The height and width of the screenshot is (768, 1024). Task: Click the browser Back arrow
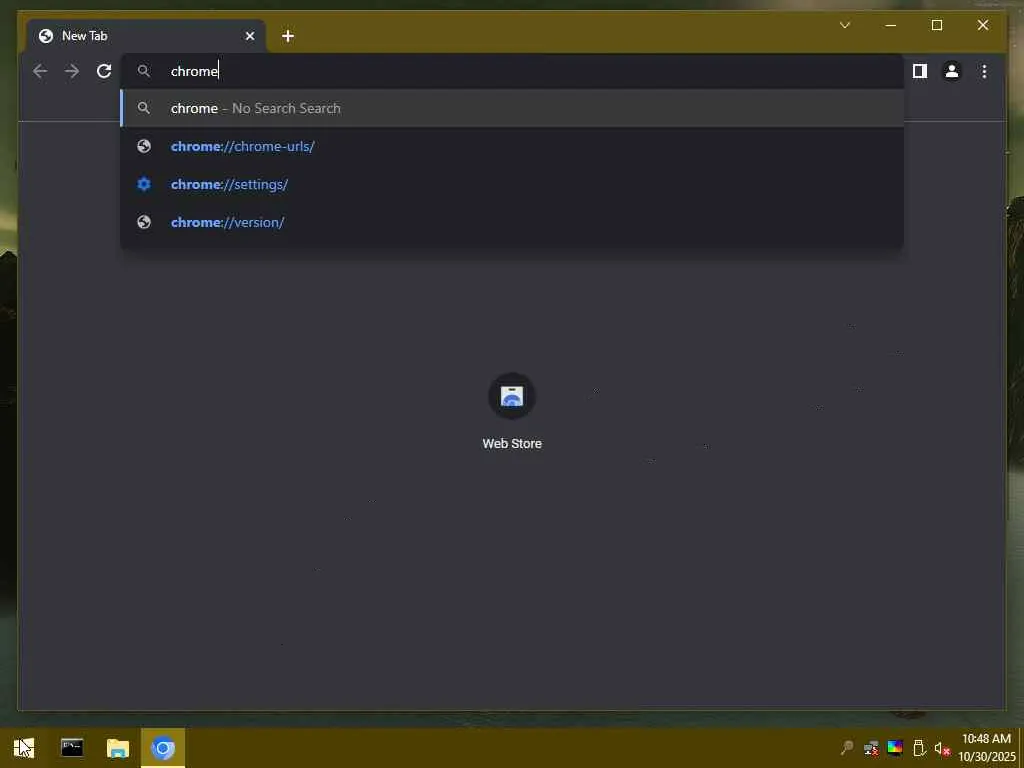coord(40,71)
